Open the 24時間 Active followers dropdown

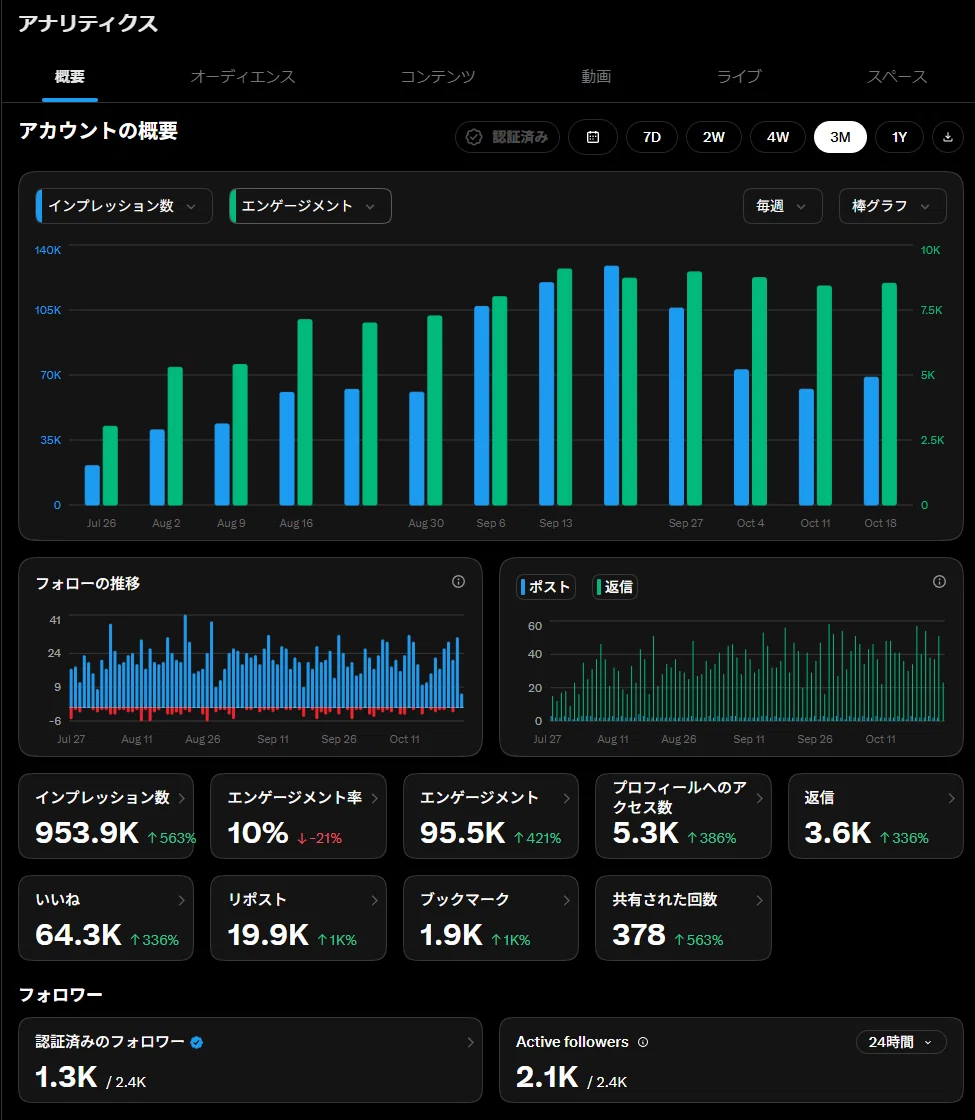[x=901, y=1042]
